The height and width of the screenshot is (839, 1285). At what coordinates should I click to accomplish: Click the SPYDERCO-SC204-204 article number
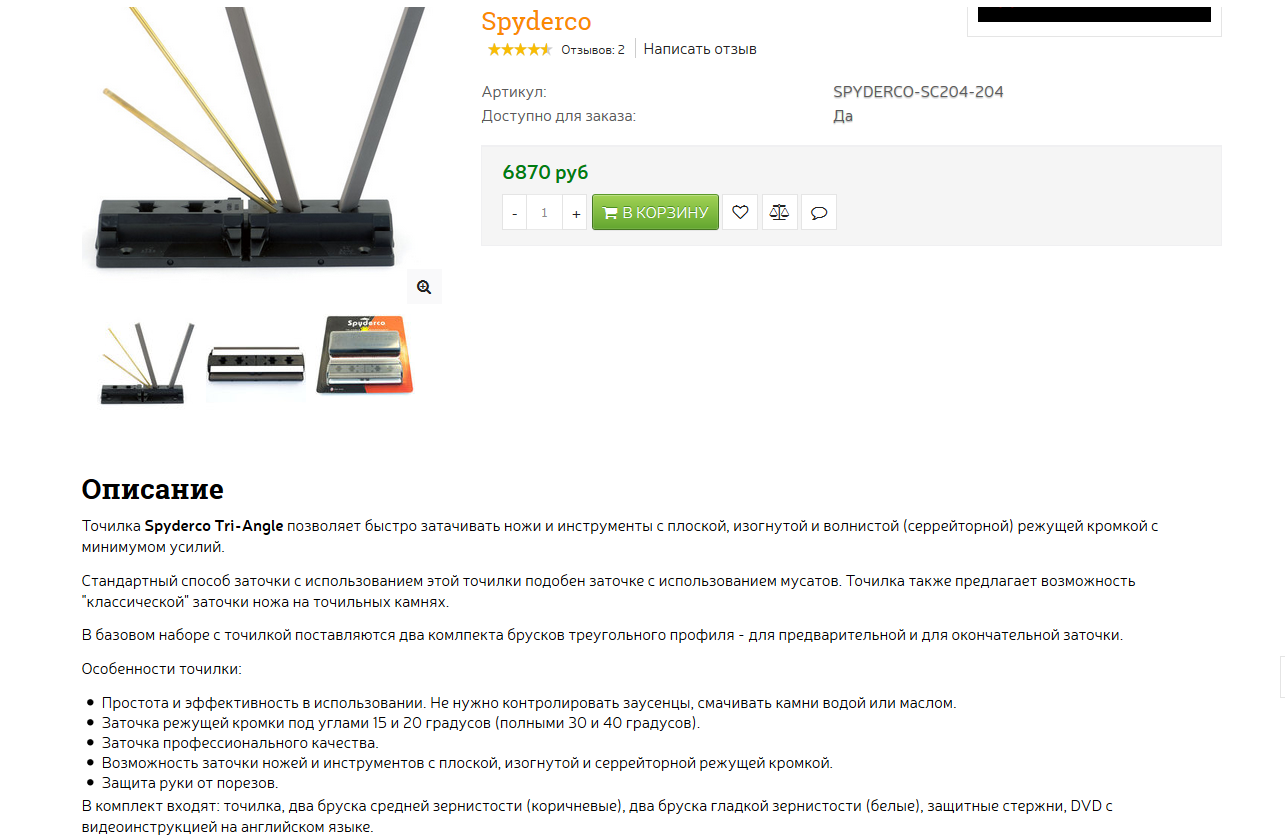point(918,92)
